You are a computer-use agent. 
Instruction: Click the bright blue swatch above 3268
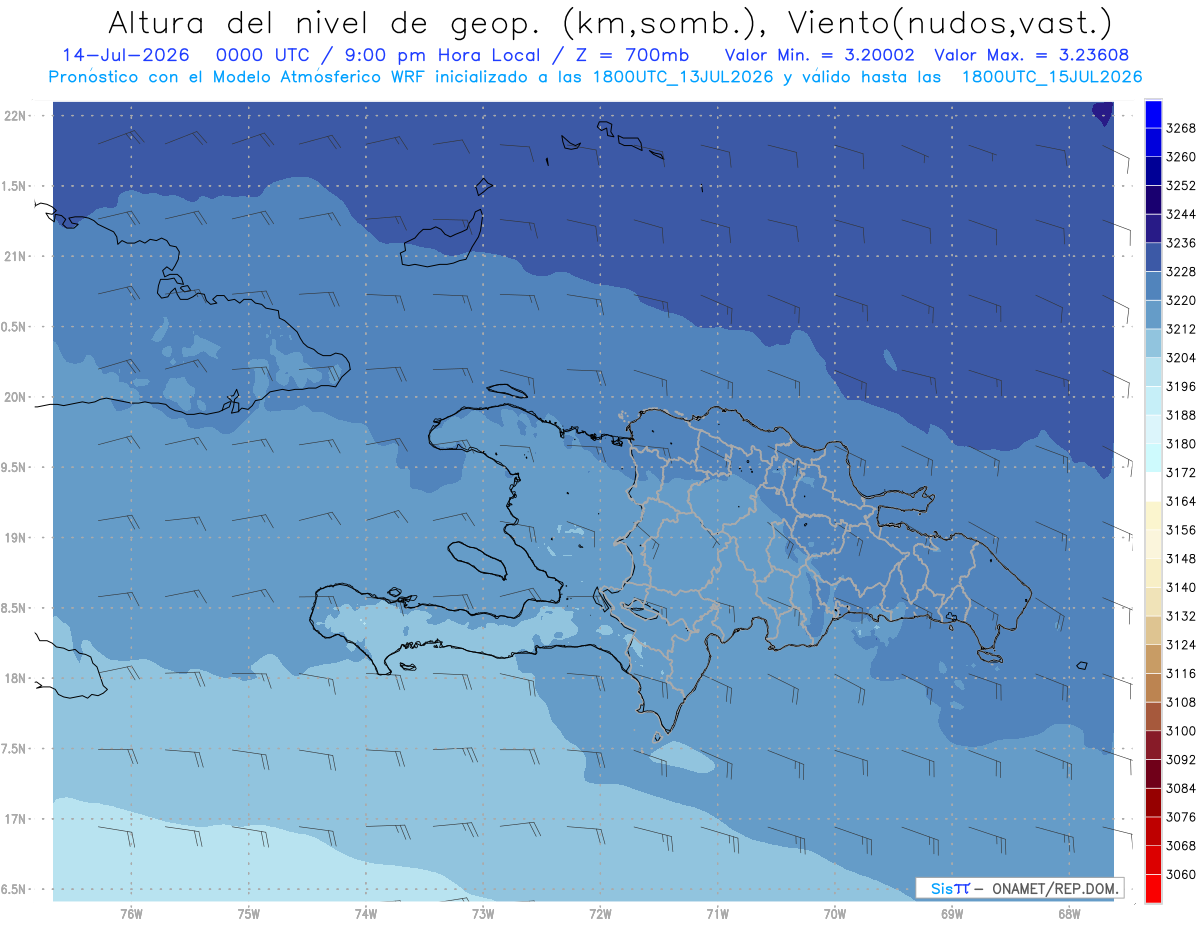[1153, 114]
